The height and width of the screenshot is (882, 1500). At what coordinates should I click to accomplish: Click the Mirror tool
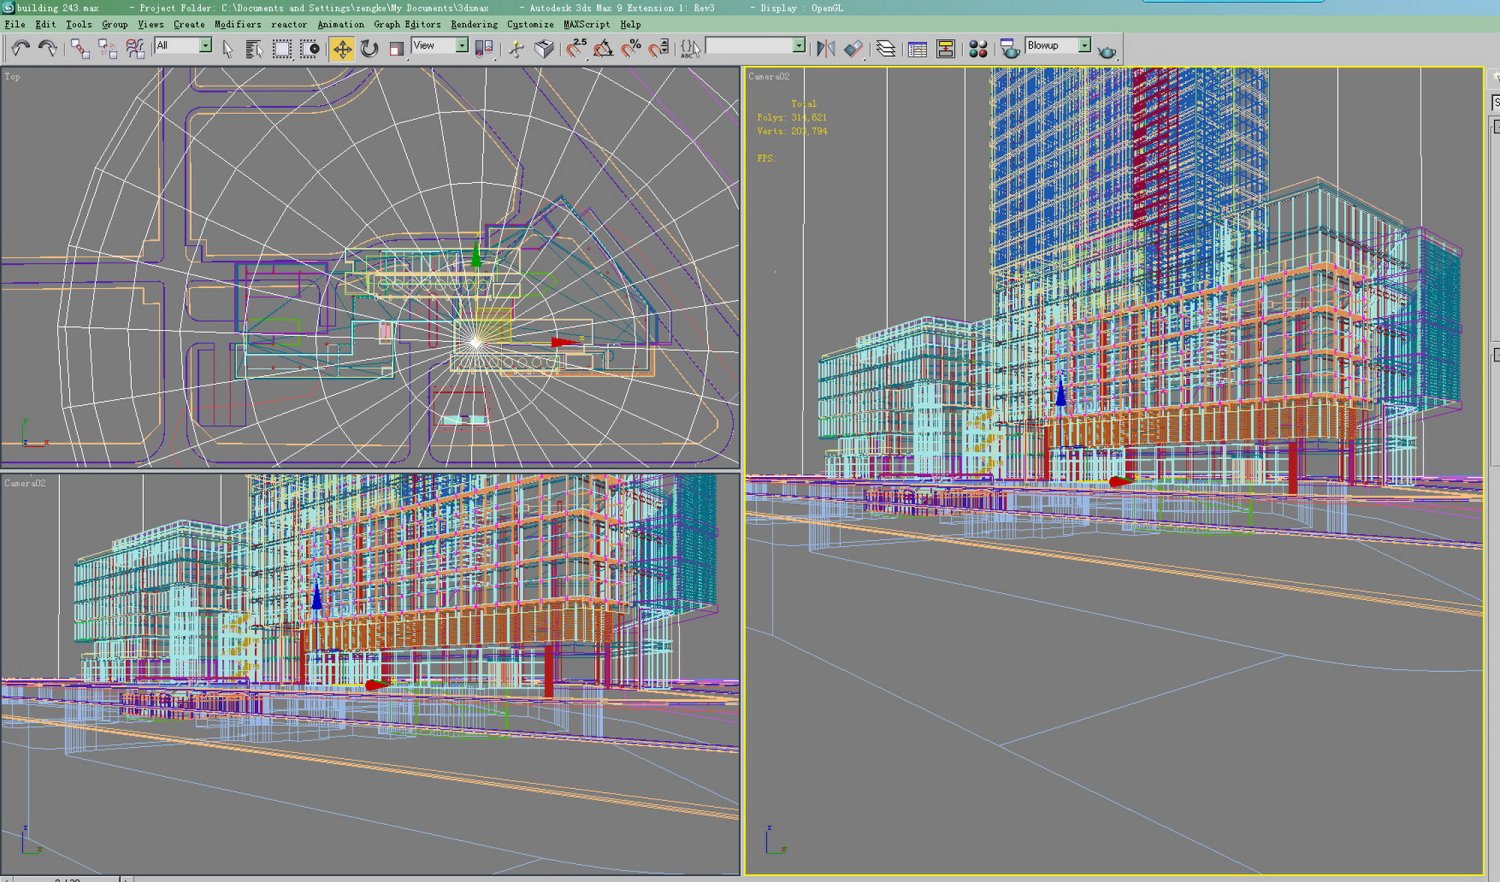(825, 48)
